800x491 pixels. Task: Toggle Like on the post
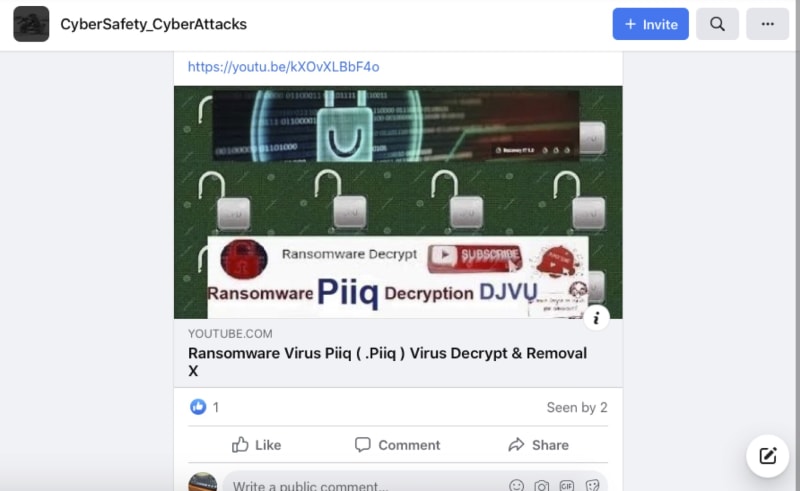point(257,445)
